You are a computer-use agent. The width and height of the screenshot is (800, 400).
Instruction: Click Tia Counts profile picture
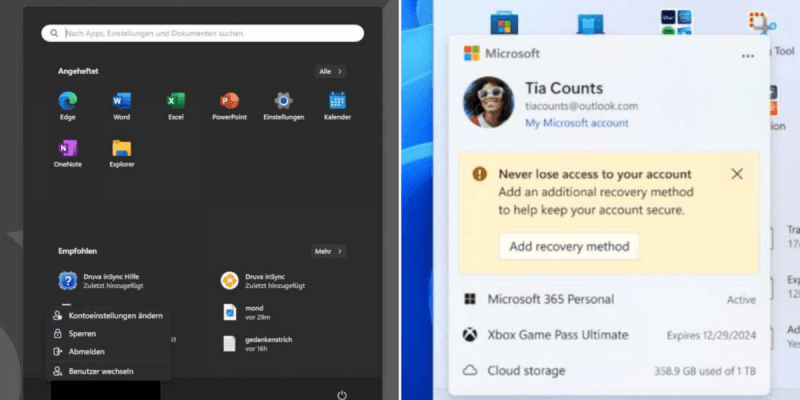489,102
